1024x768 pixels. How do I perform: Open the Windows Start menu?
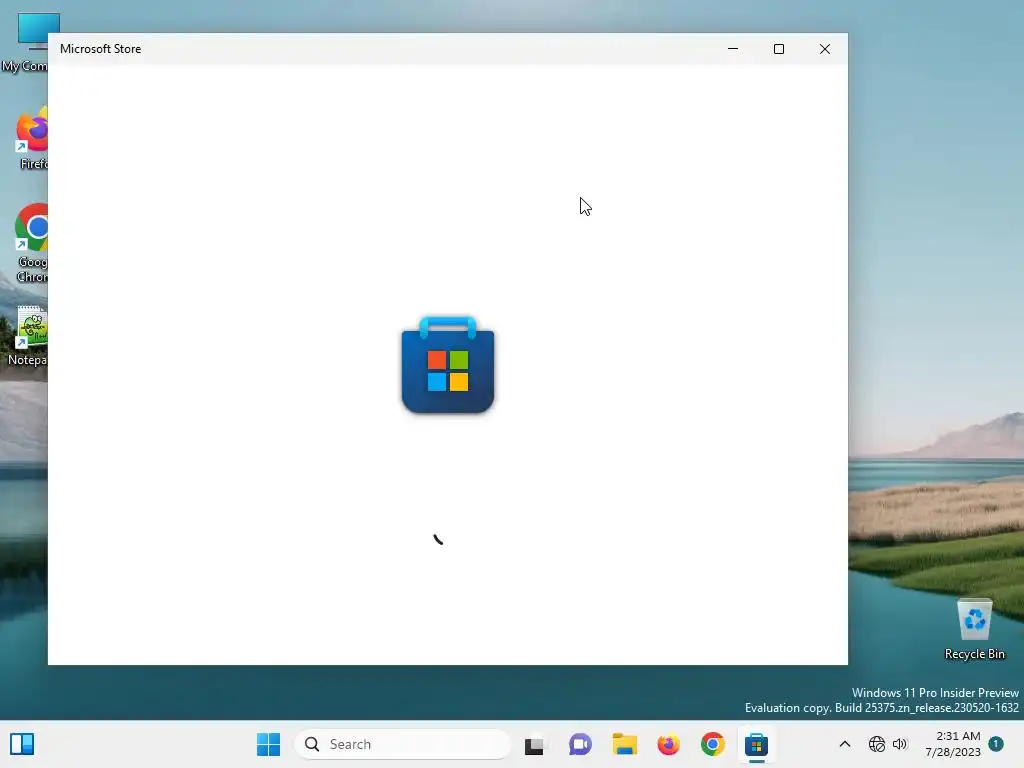(x=268, y=744)
